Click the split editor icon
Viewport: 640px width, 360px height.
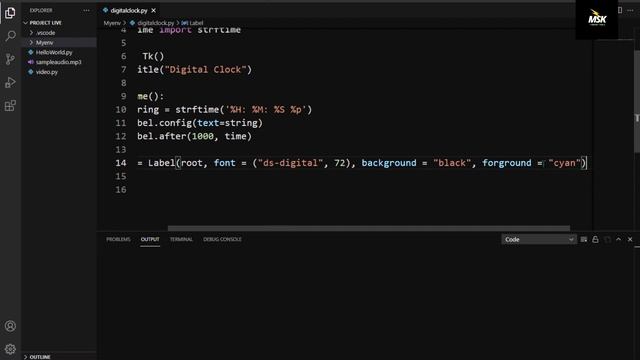coord(620,10)
